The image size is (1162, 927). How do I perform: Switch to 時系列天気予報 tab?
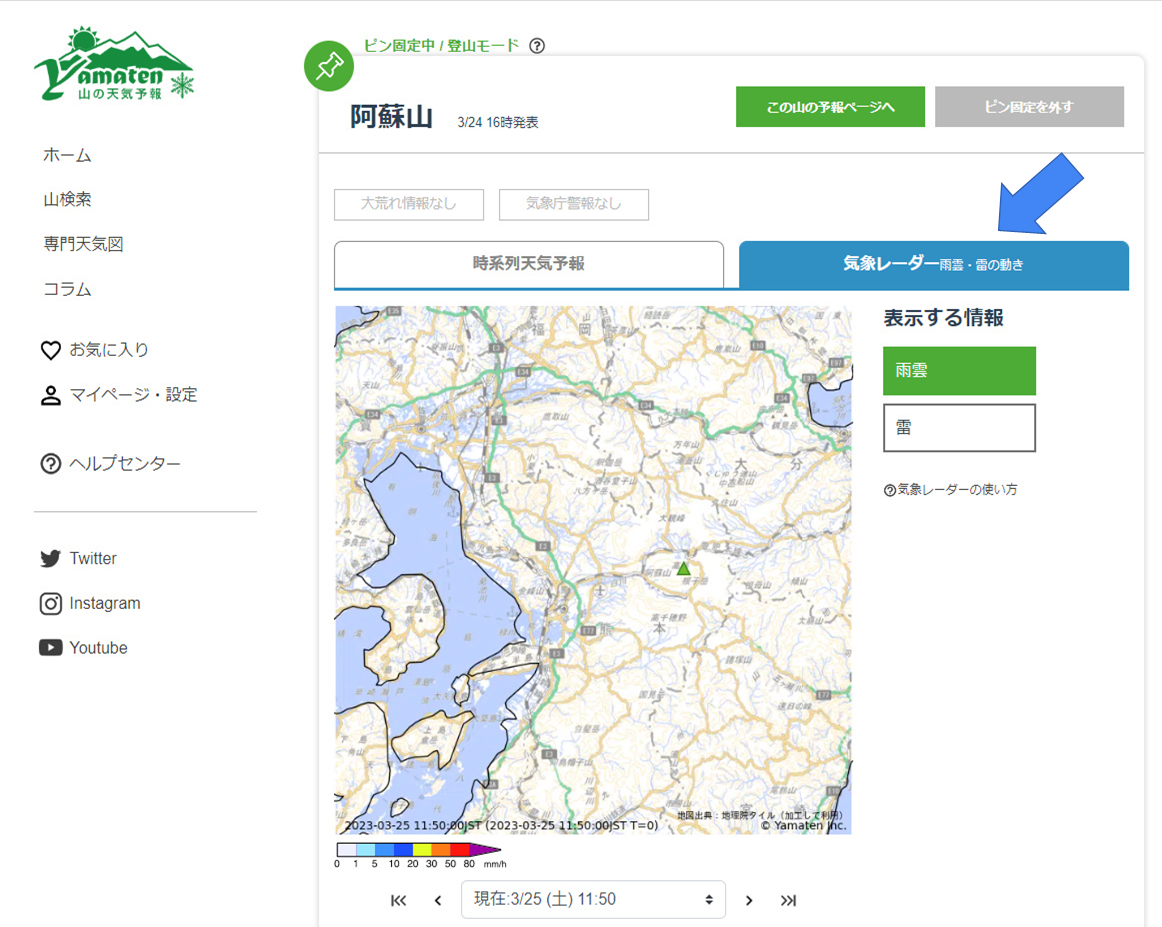(529, 264)
